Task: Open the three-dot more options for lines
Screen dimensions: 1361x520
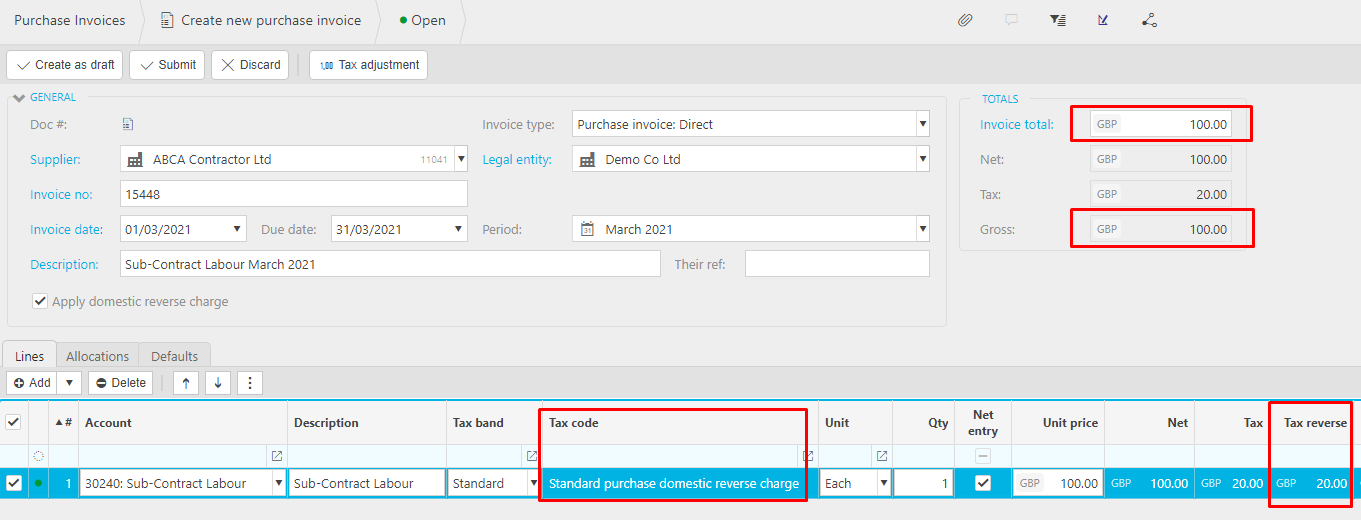Action: pyautogui.click(x=250, y=383)
